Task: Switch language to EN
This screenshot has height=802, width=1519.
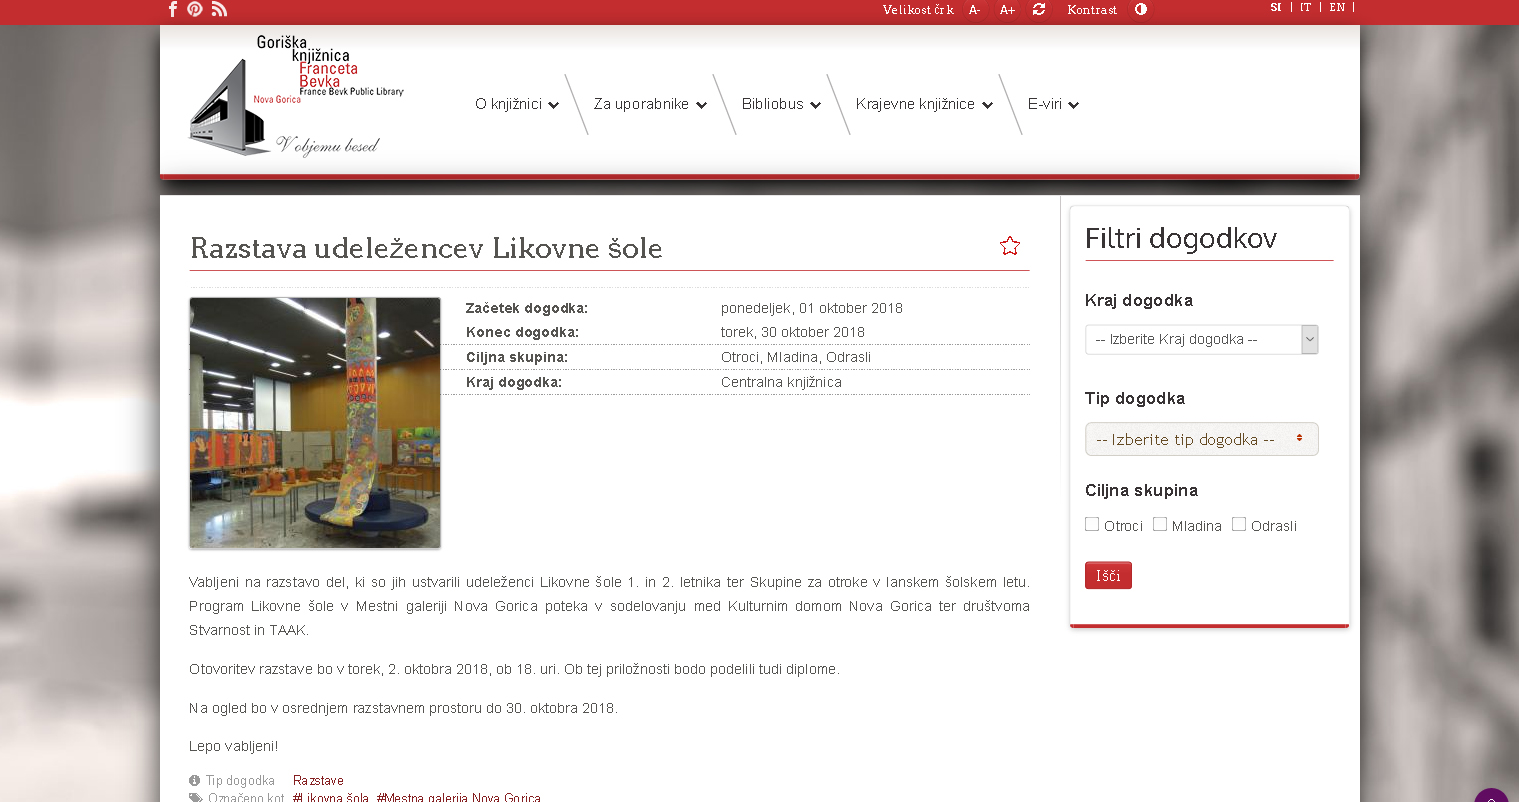Action: coord(1337,8)
